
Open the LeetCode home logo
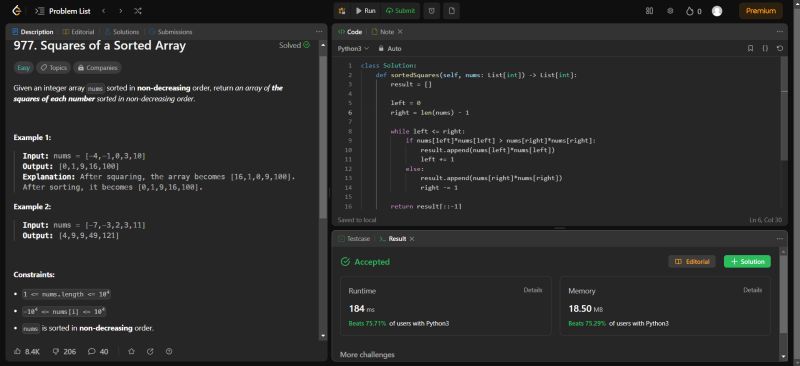point(17,11)
